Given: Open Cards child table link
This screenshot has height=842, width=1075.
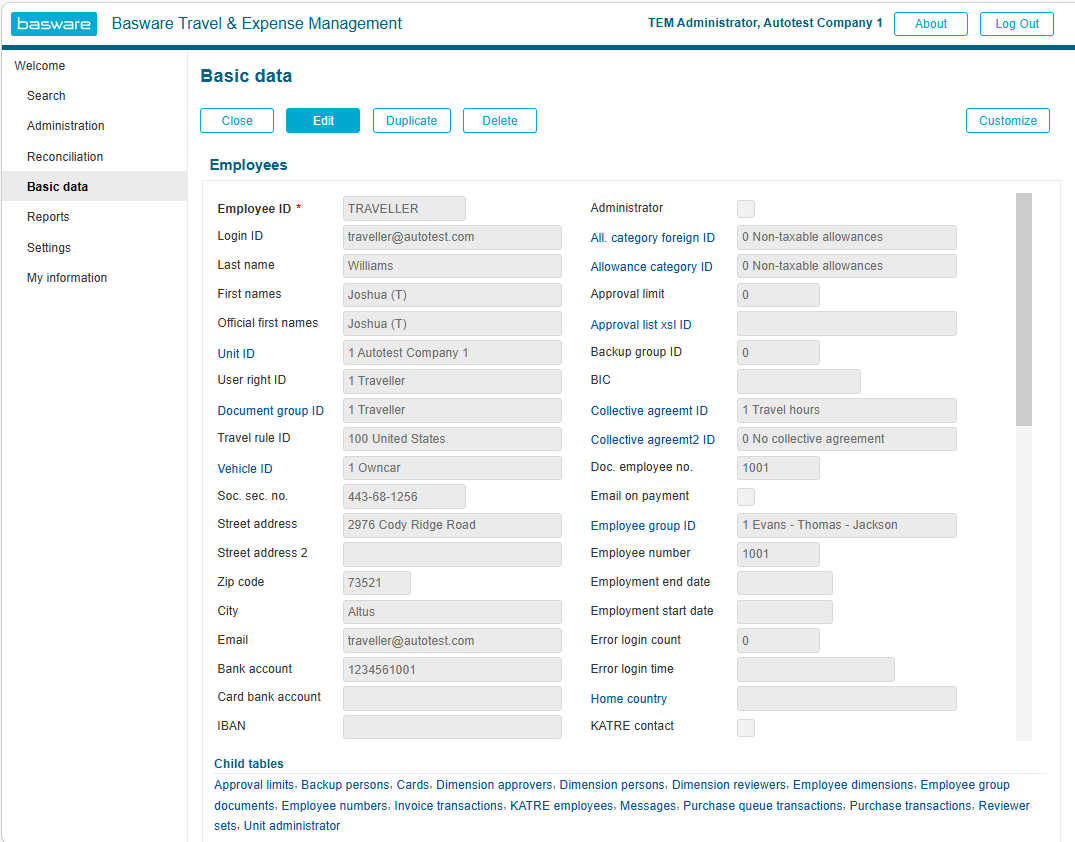Looking at the screenshot, I should coord(413,785).
